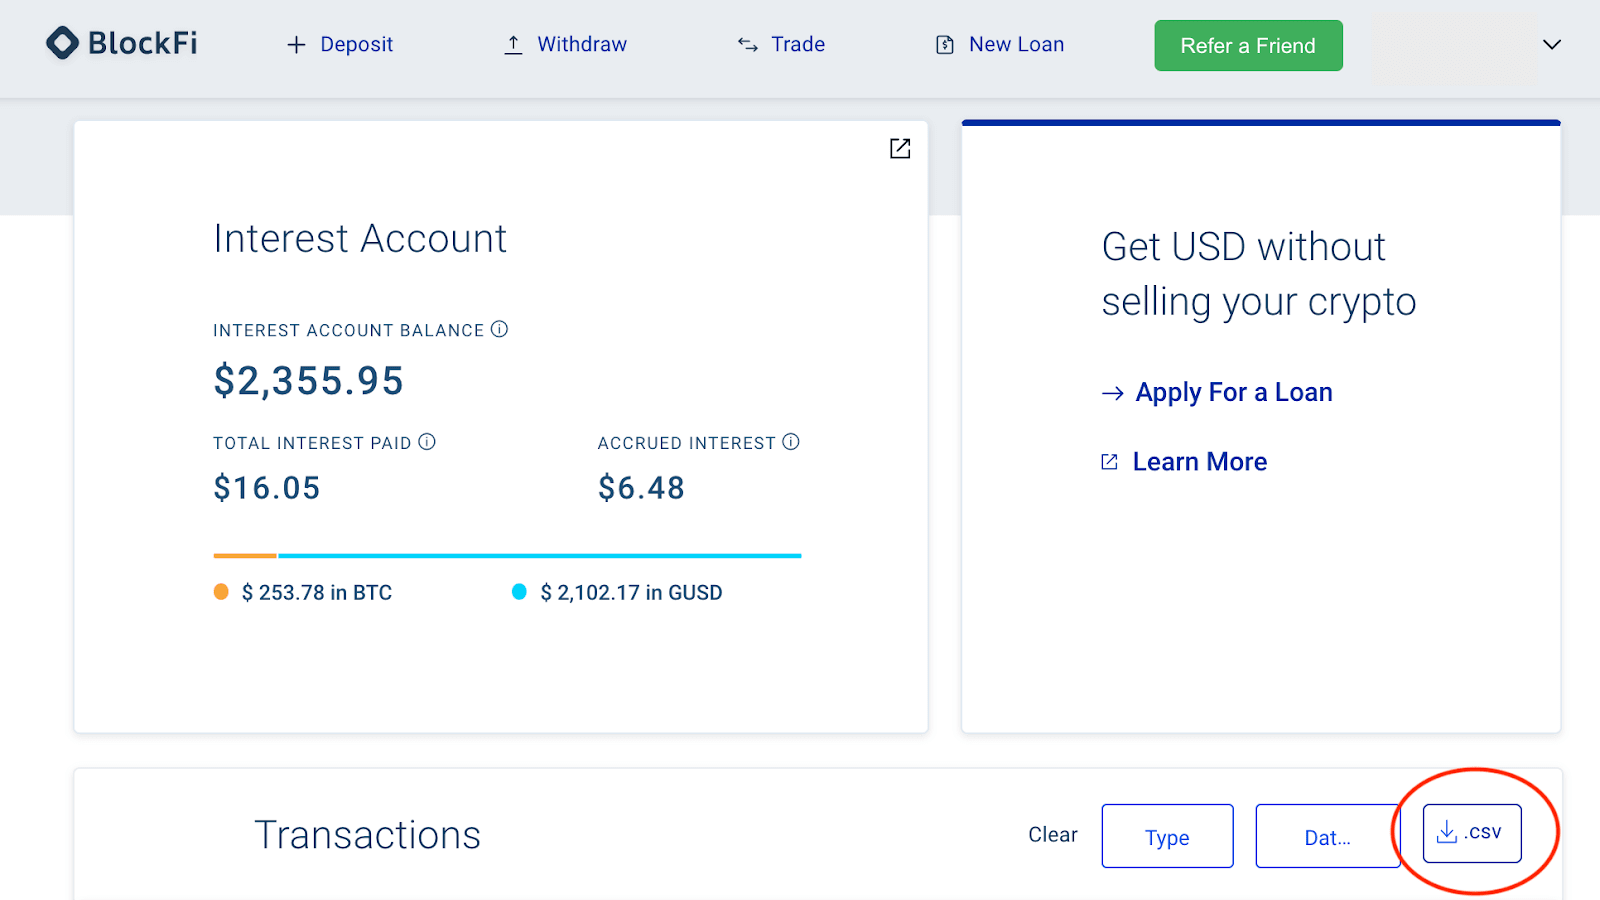This screenshot has width=1600, height=900.
Task: Click the Learn More link
Action: pos(1200,462)
